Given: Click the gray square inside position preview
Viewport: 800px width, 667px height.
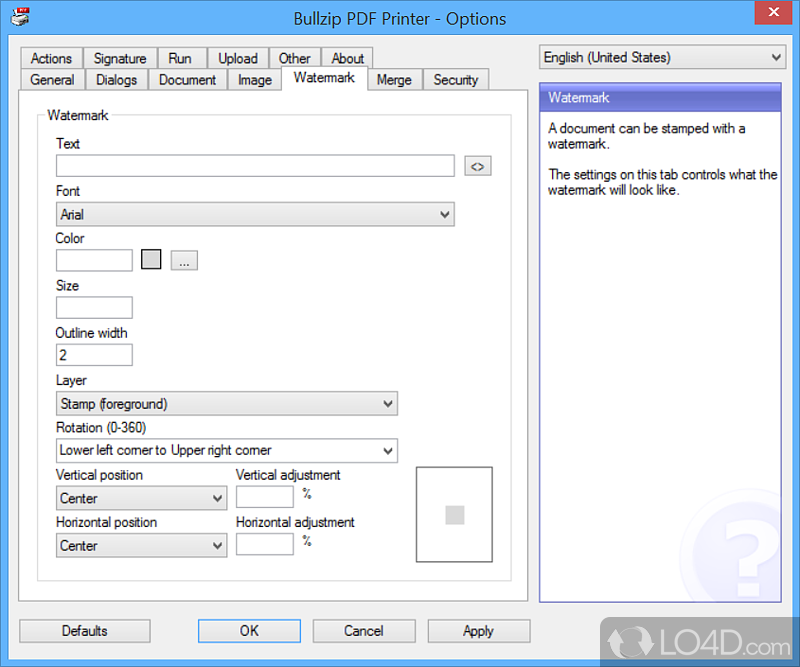Looking at the screenshot, I should [455, 515].
